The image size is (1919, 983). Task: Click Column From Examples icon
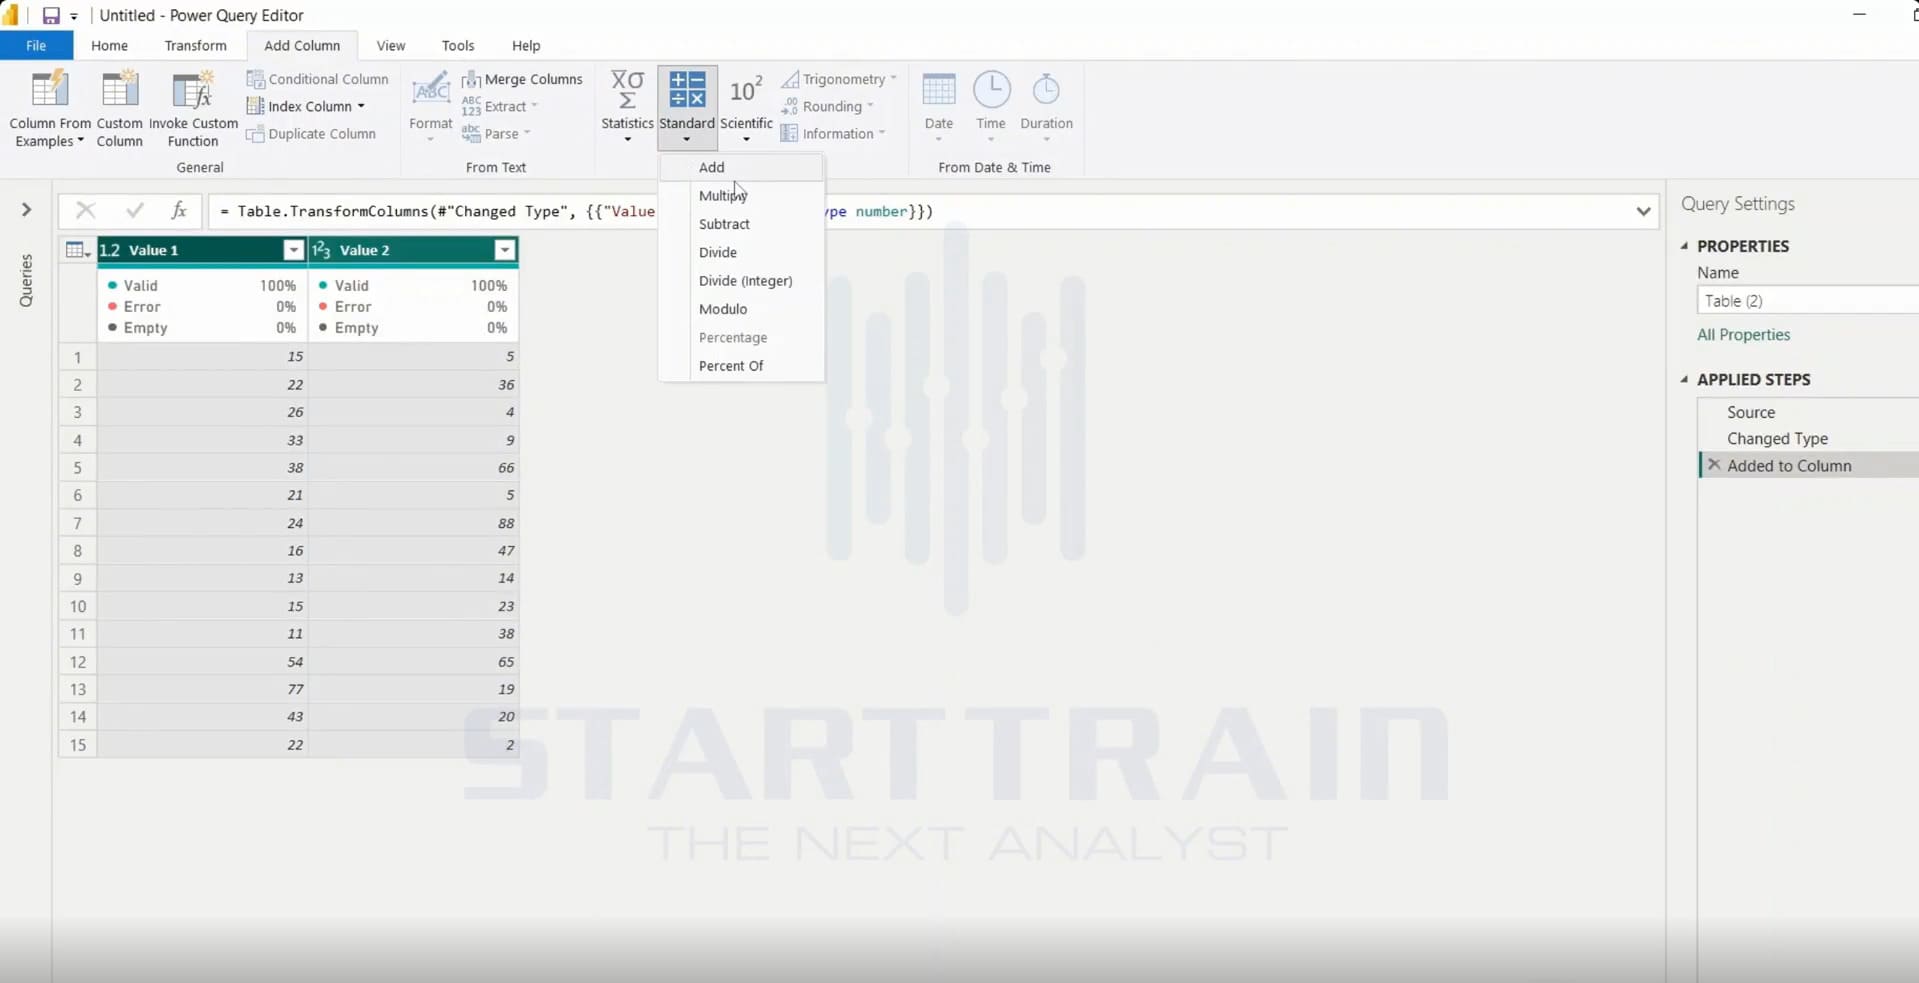49,90
